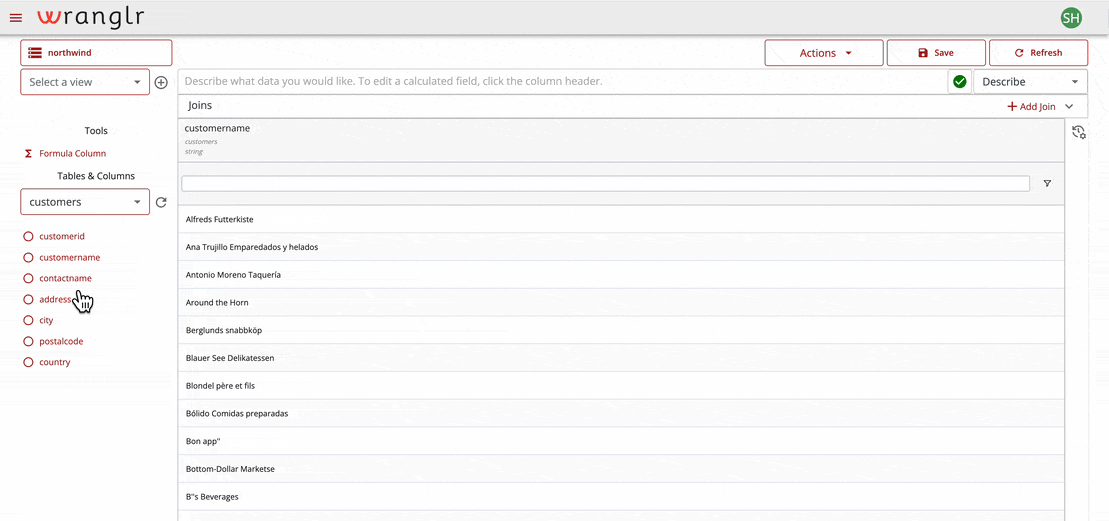Click the Ana Trujillo Emparedados y helados row
Image resolution: width=1109 pixels, height=521 pixels.
[621, 247]
